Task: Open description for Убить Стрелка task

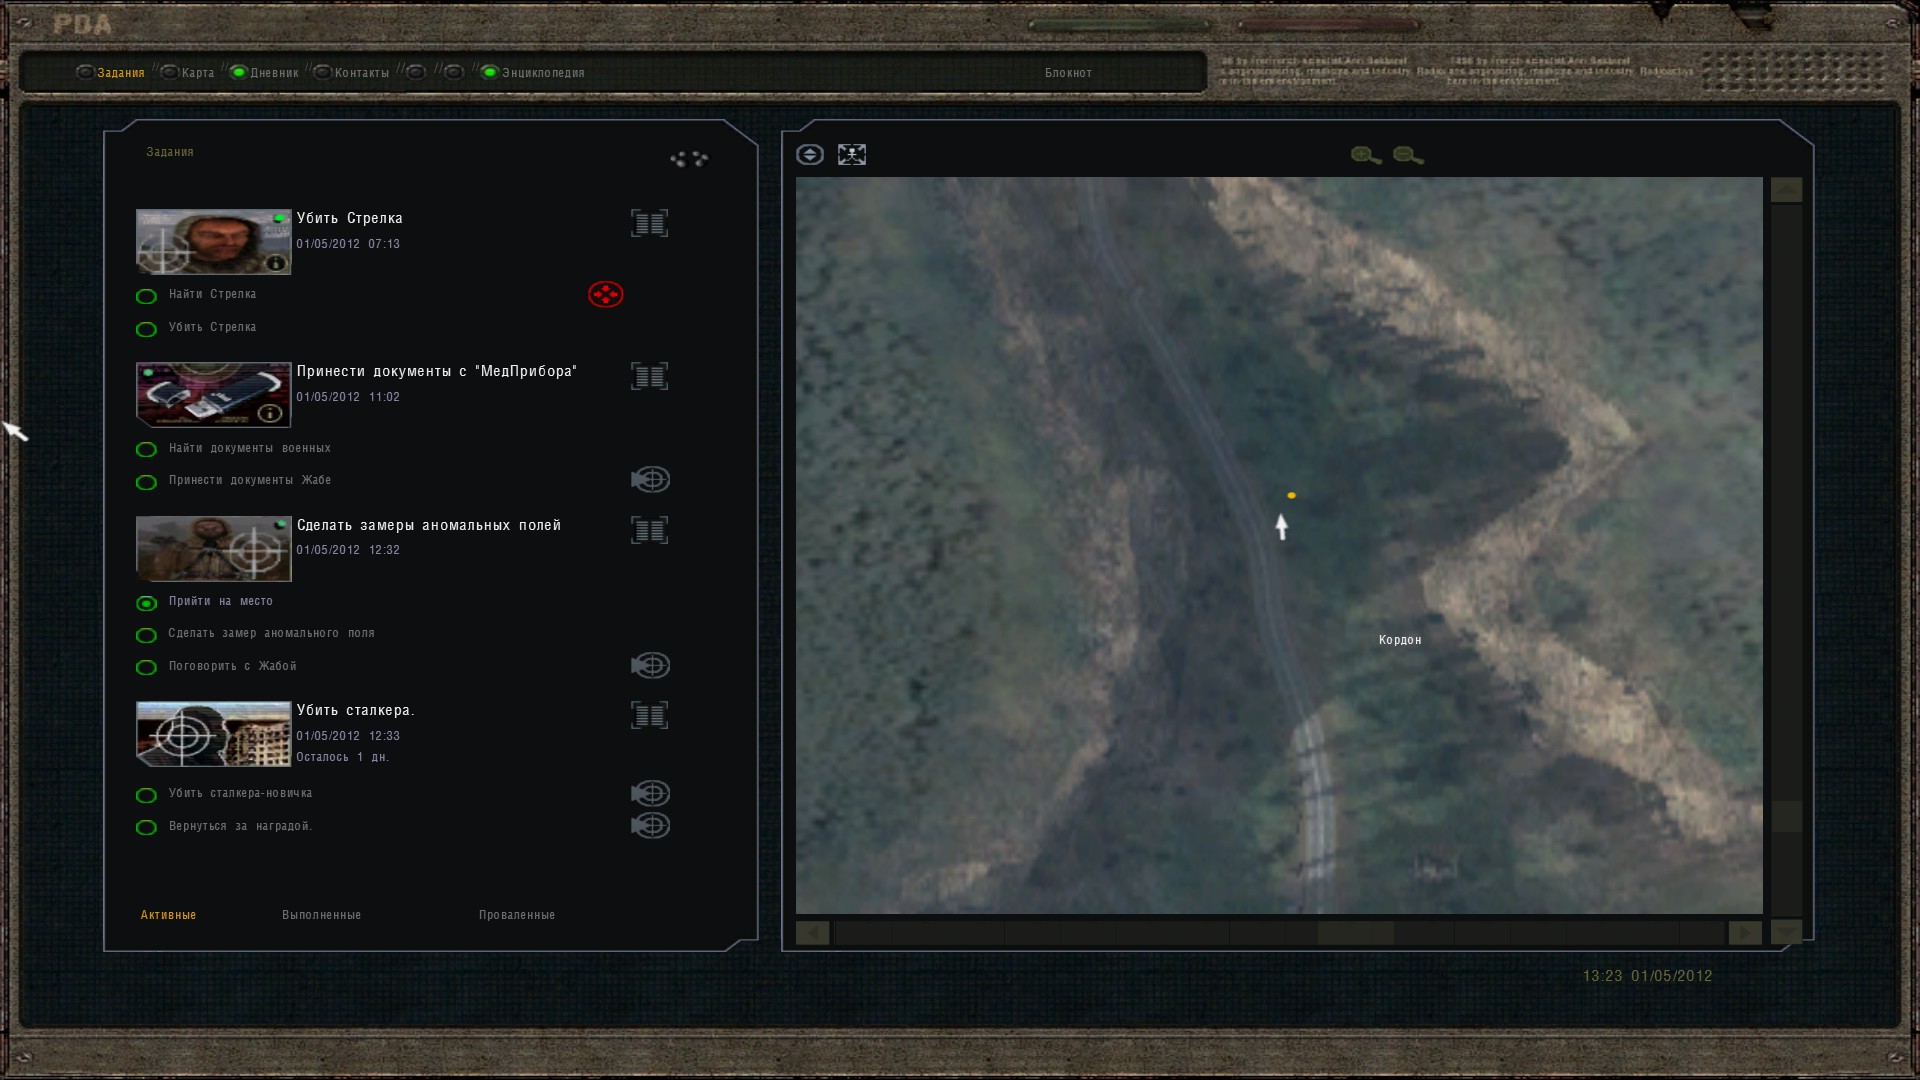Action: click(x=649, y=223)
